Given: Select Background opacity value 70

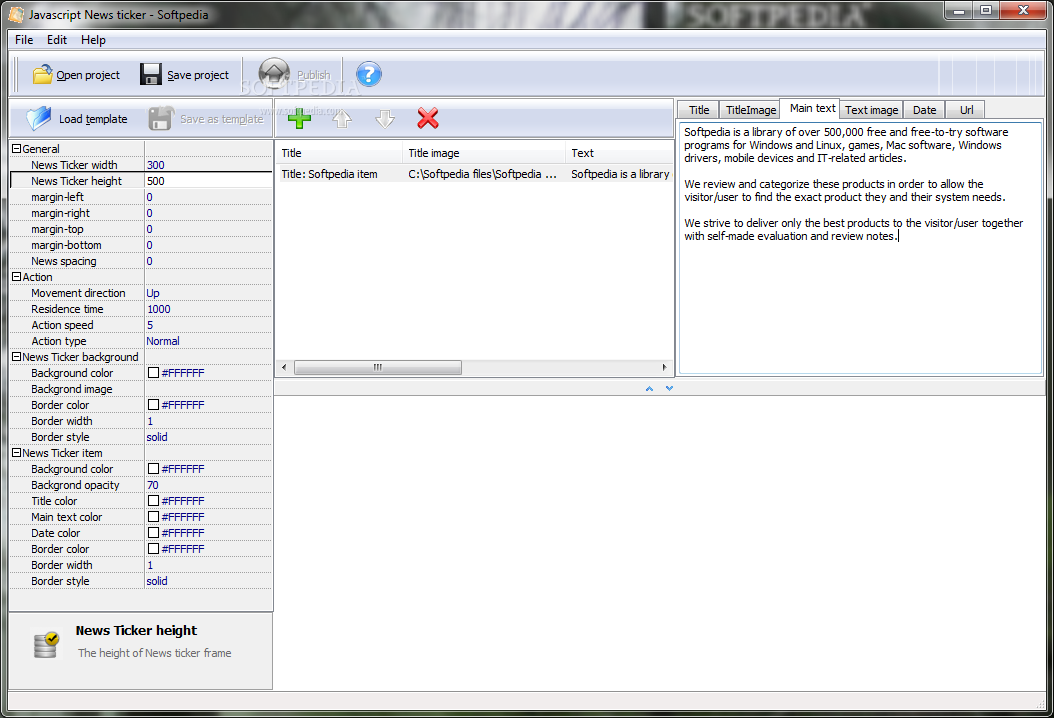Looking at the screenshot, I should click(x=208, y=485).
